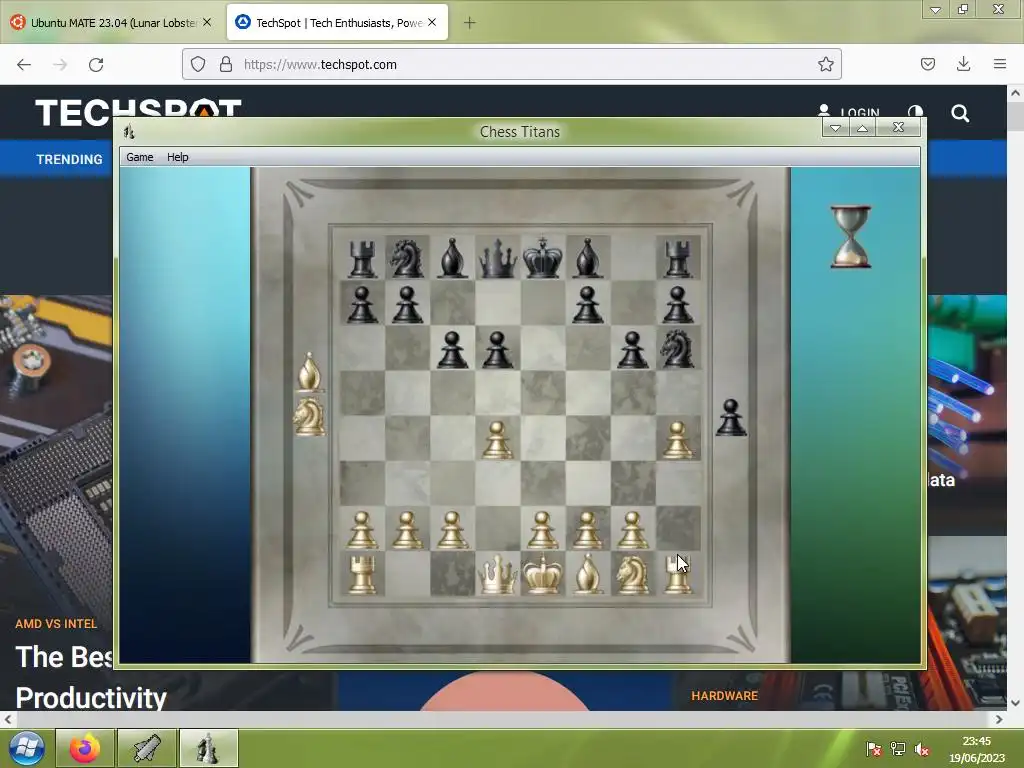Open the browser downloads panel
The width and height of the screenshot is (1024, 768).
(963, 64)
